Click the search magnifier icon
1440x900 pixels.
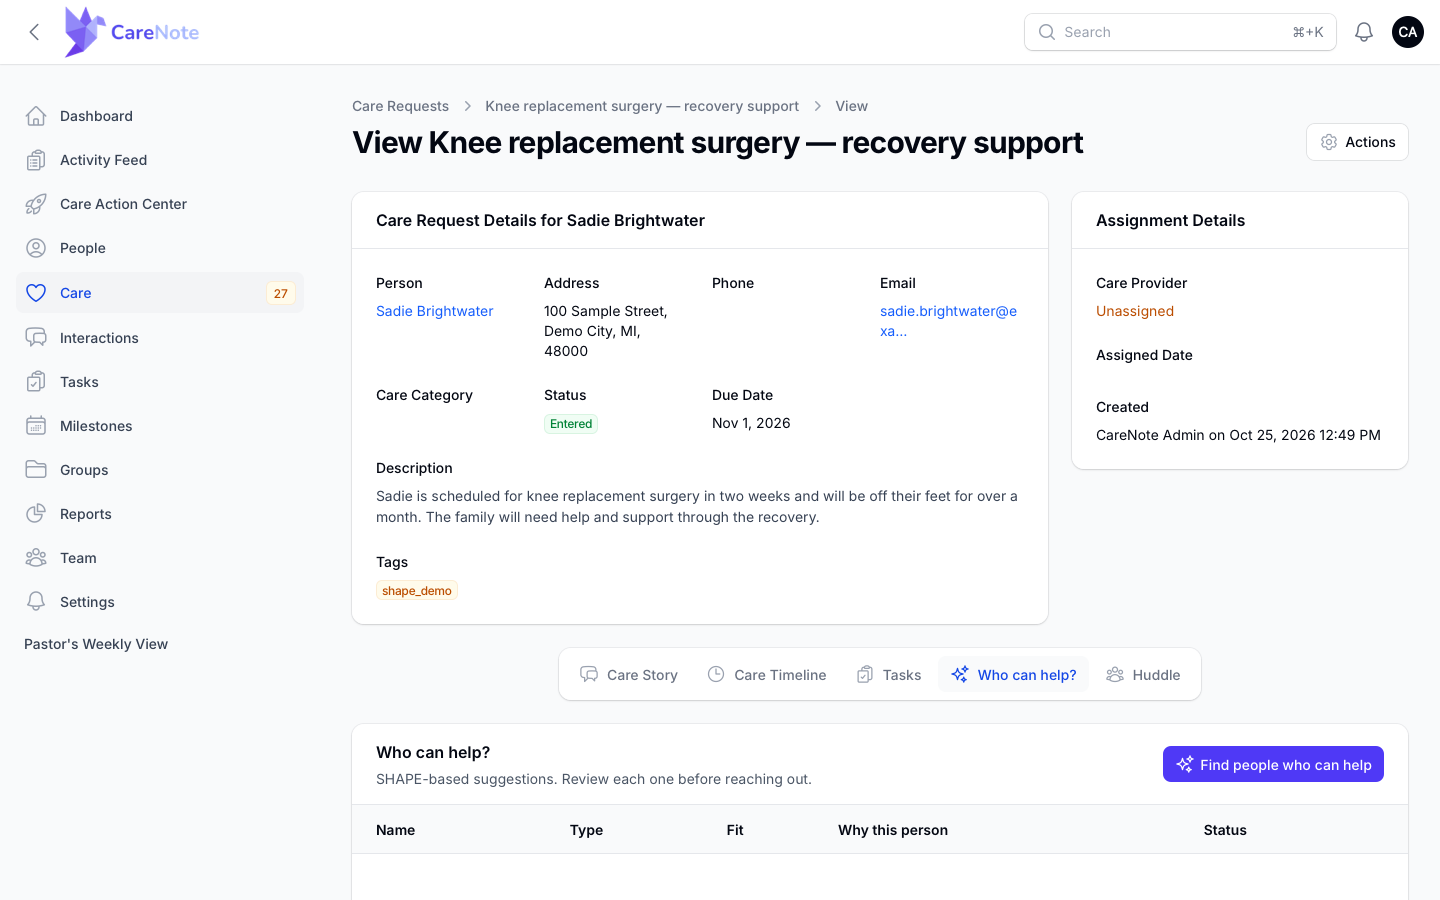1047,32
